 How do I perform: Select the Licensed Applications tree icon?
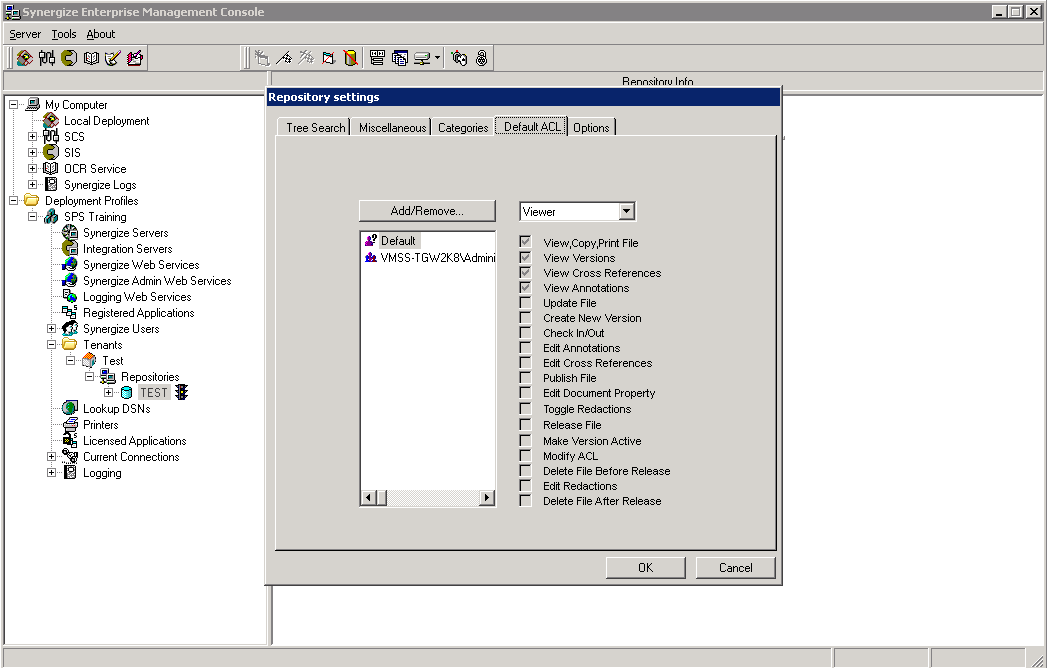[x=69, y=440]
